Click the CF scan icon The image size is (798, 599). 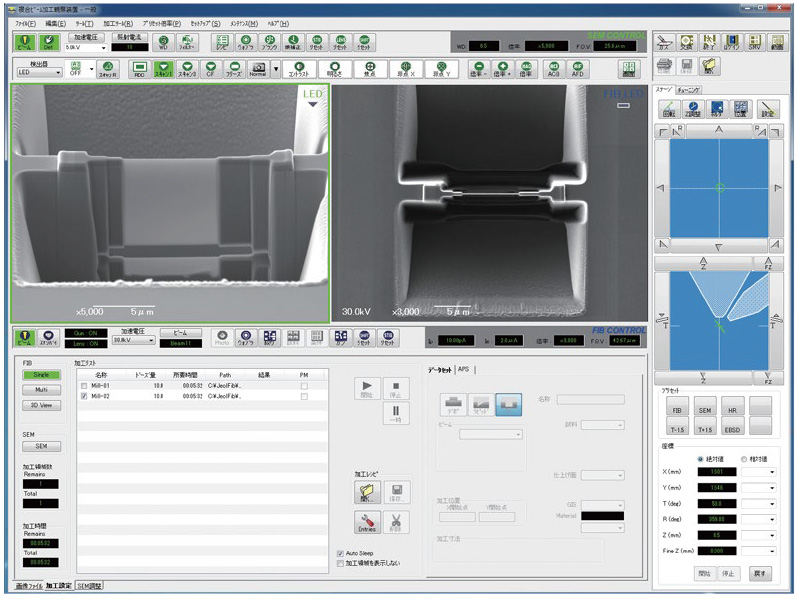click(210, 69)
